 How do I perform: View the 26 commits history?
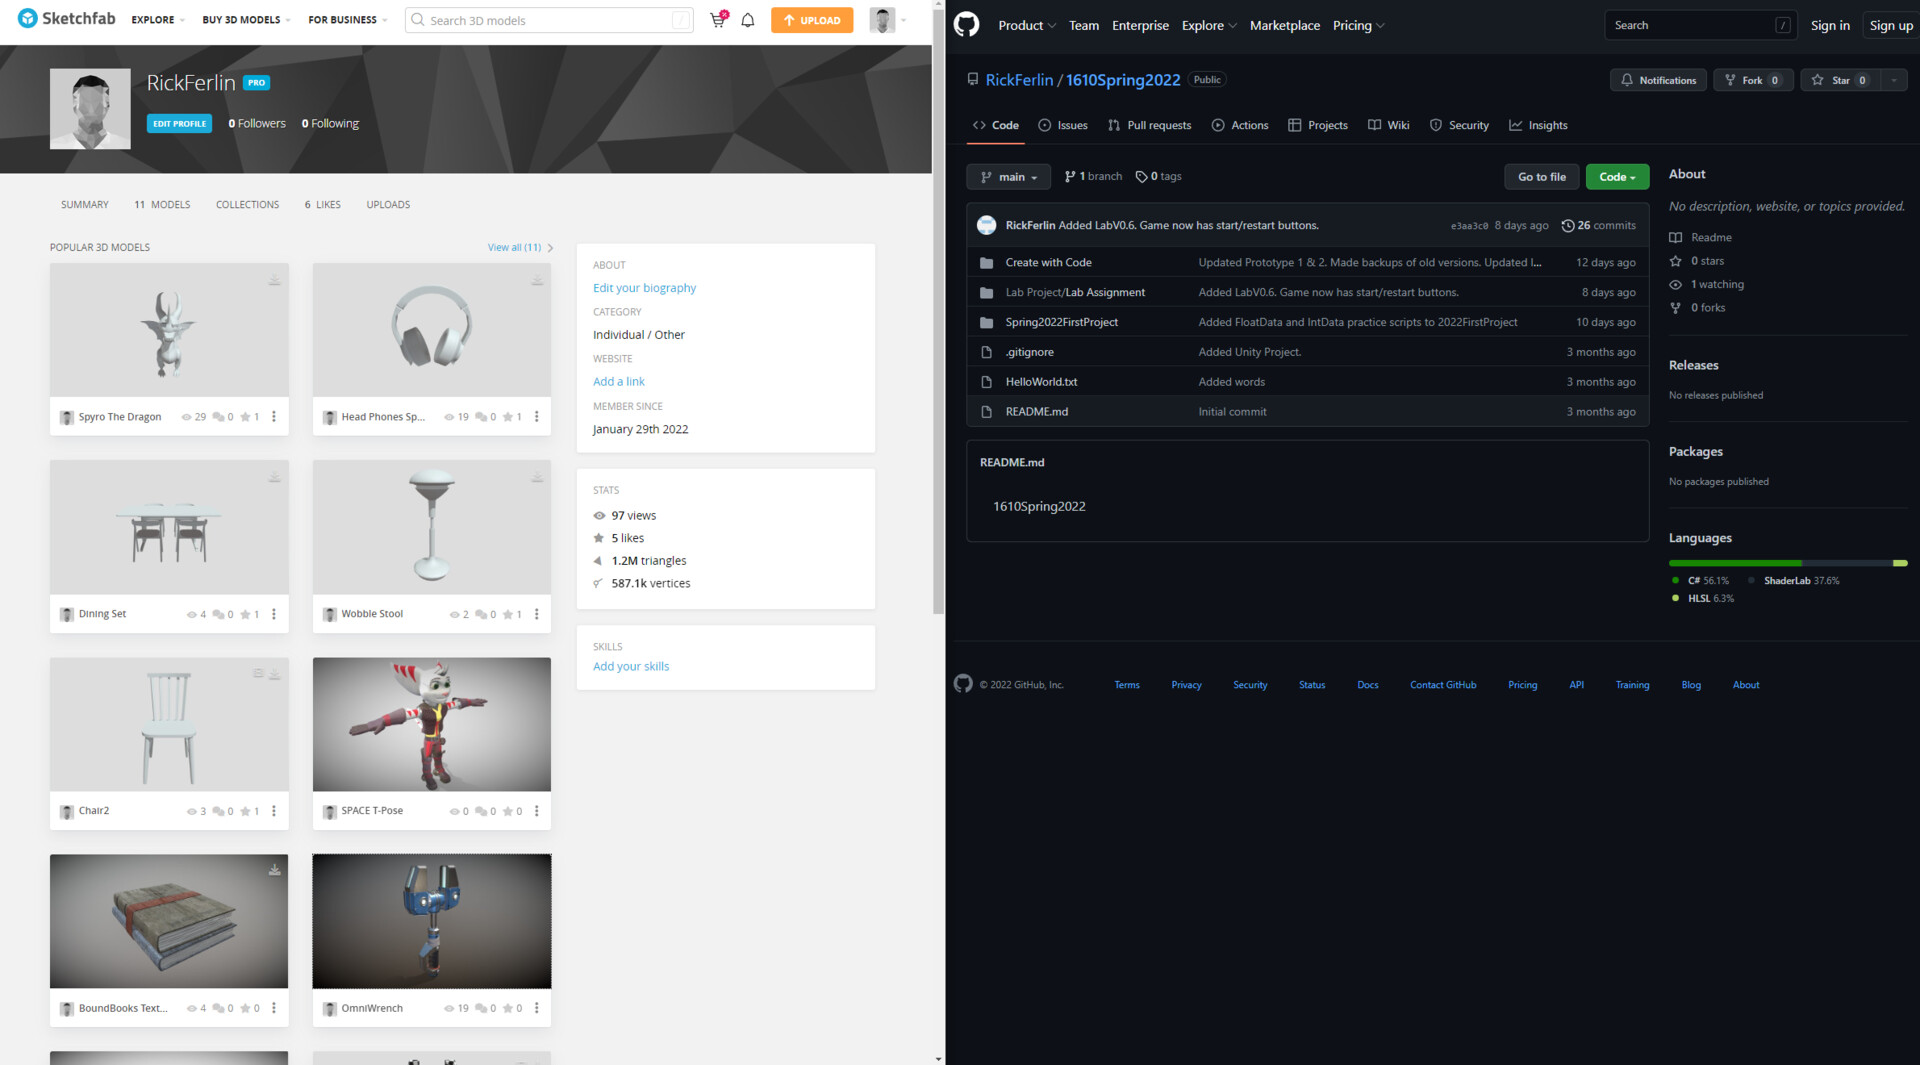coord(1598,225)
